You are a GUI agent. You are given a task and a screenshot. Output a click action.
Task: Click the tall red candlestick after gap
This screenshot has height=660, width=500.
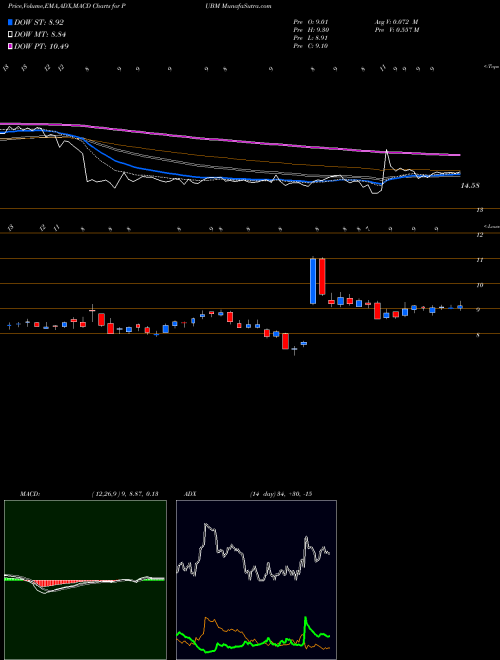point(322,276)
